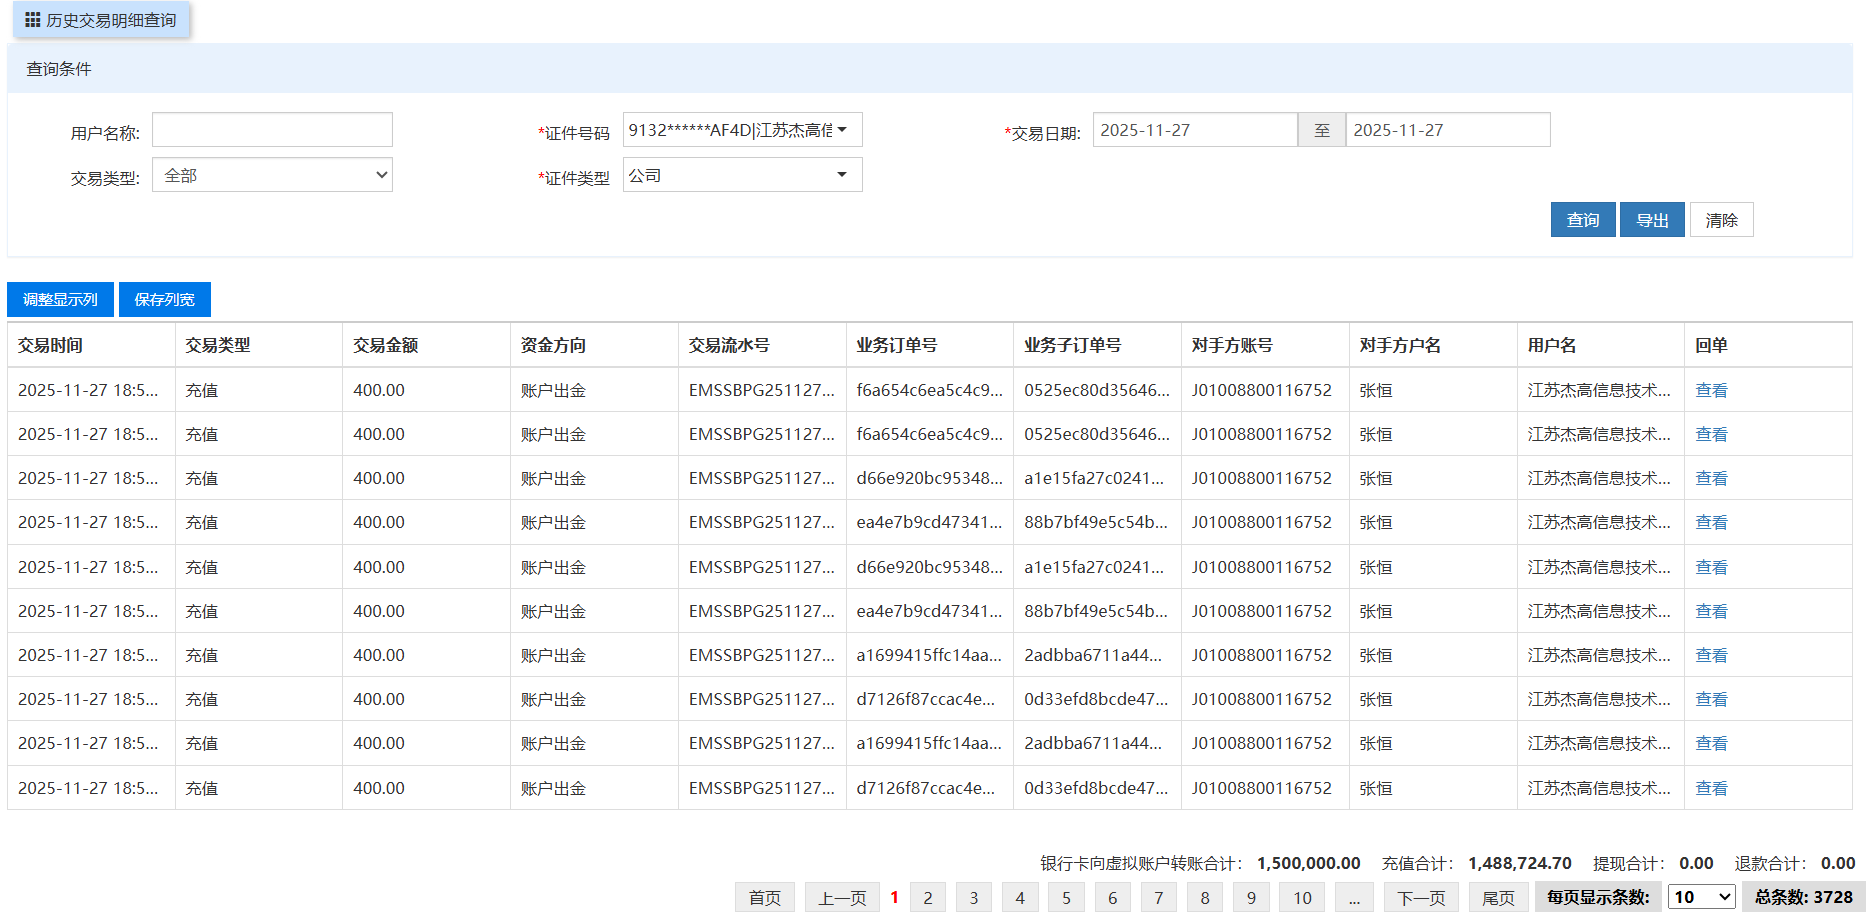Click the 保存列宽 button

click(x=164, y=299)
